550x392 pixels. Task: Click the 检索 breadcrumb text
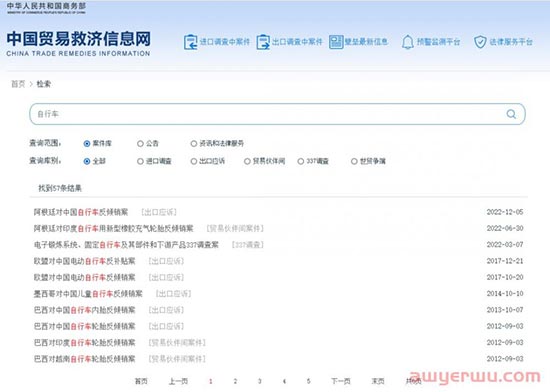44,84
